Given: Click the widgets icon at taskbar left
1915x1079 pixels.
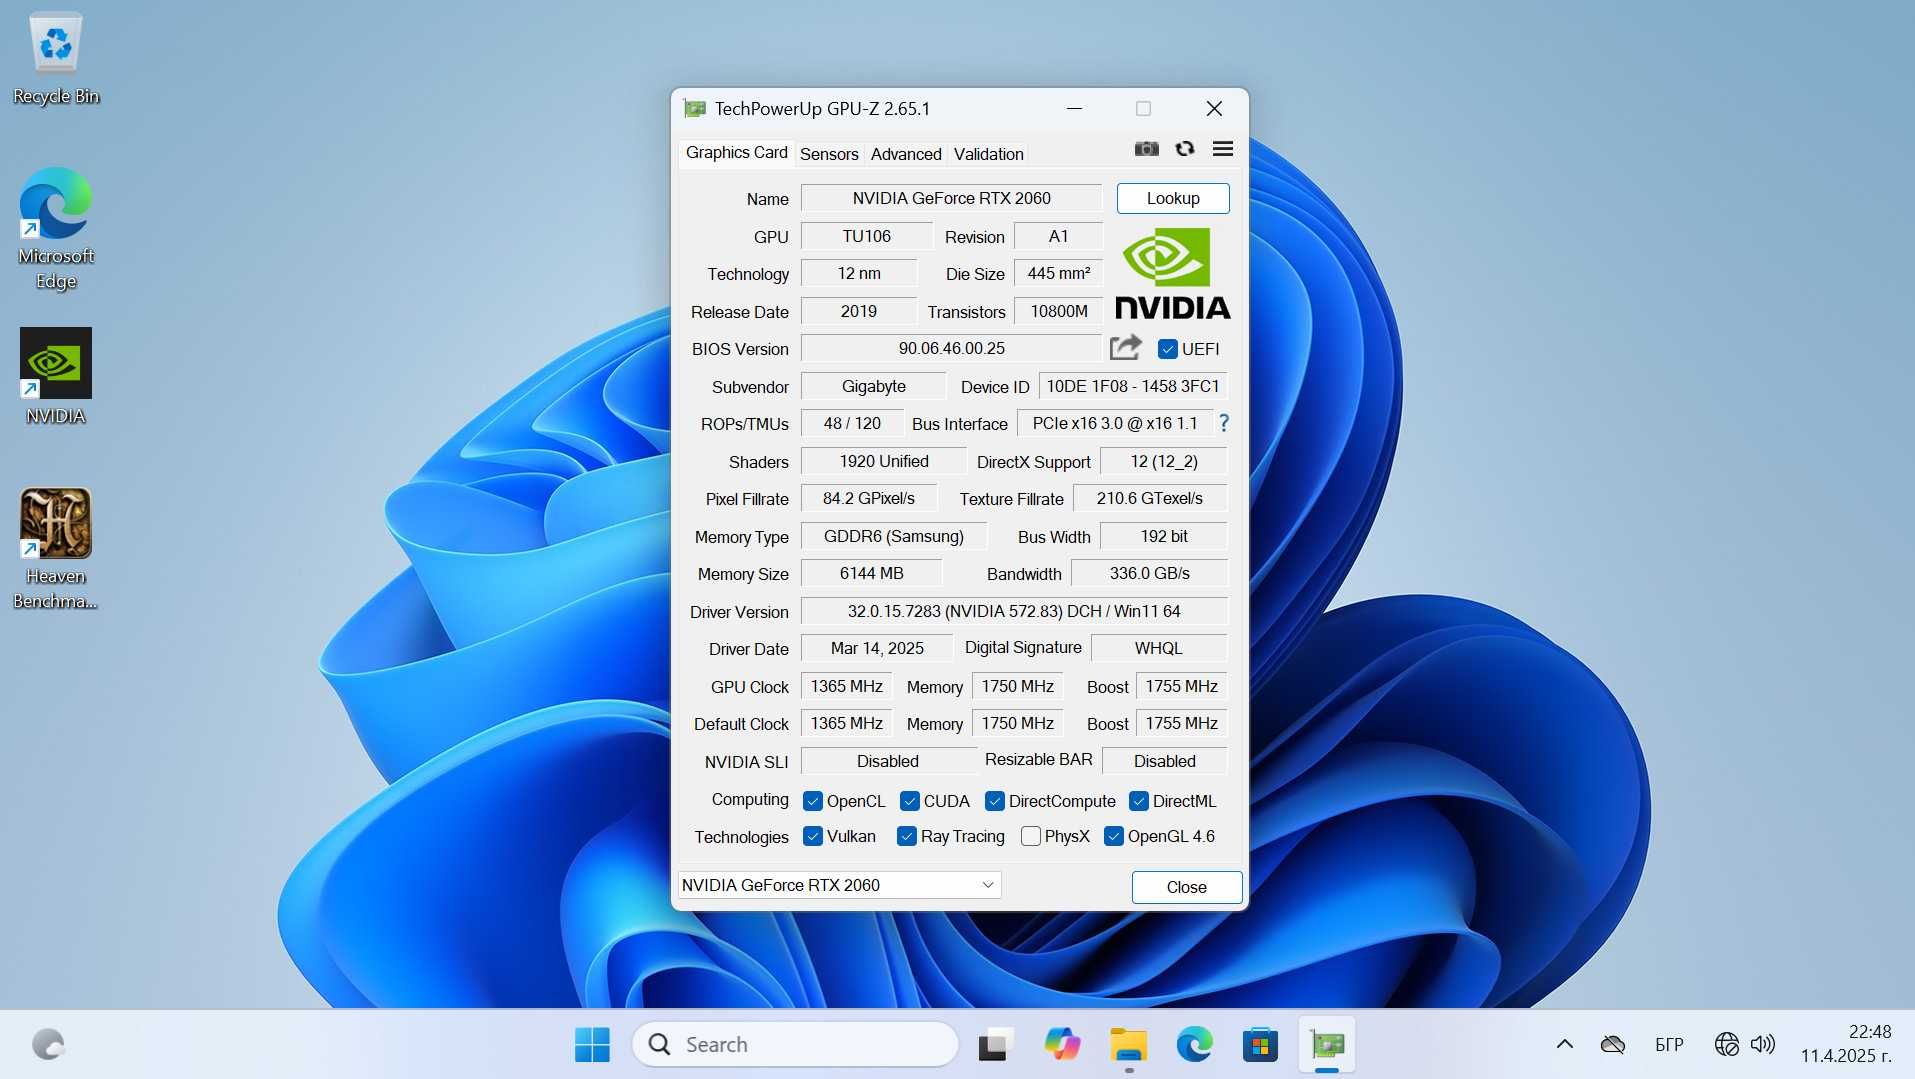Looking at the screenshot, I should [48, 1044].
